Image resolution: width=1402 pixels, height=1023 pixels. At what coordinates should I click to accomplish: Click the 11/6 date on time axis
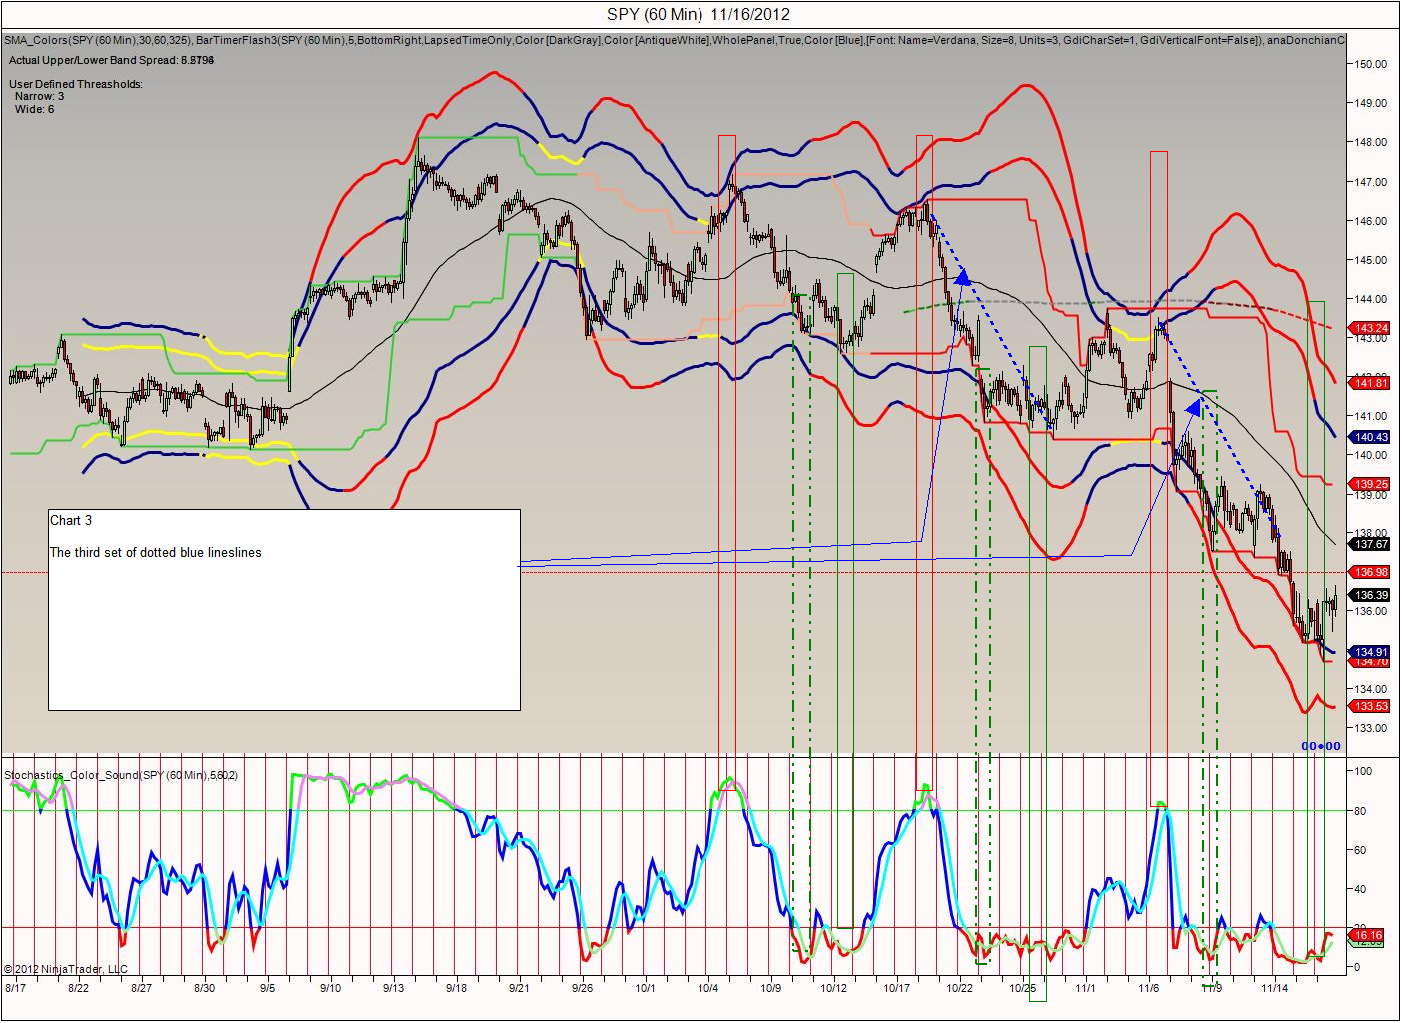pos(1149,988)
